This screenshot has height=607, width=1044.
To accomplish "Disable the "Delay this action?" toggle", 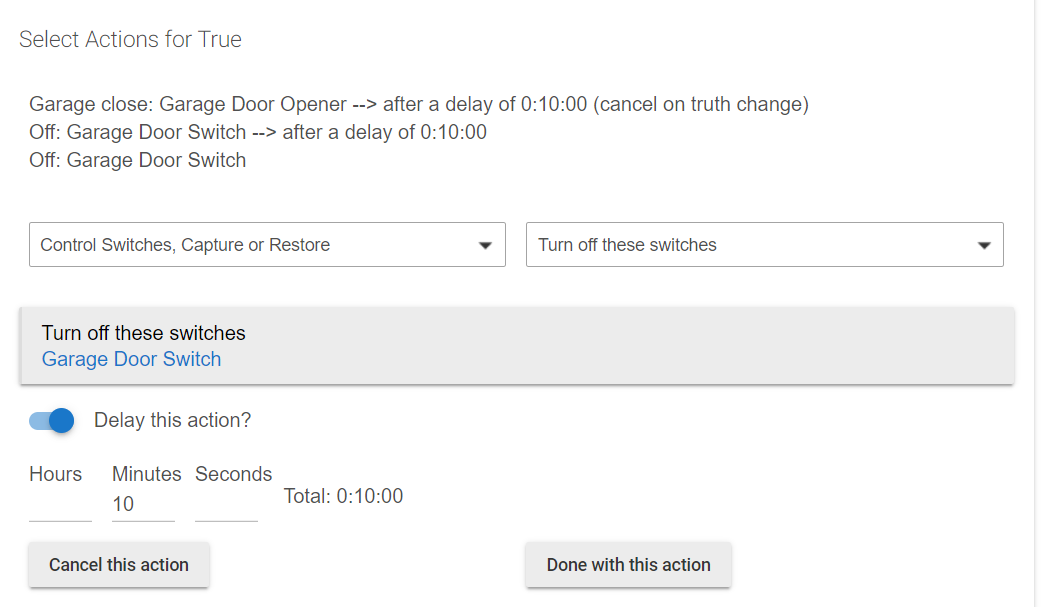I will [51, 421].
